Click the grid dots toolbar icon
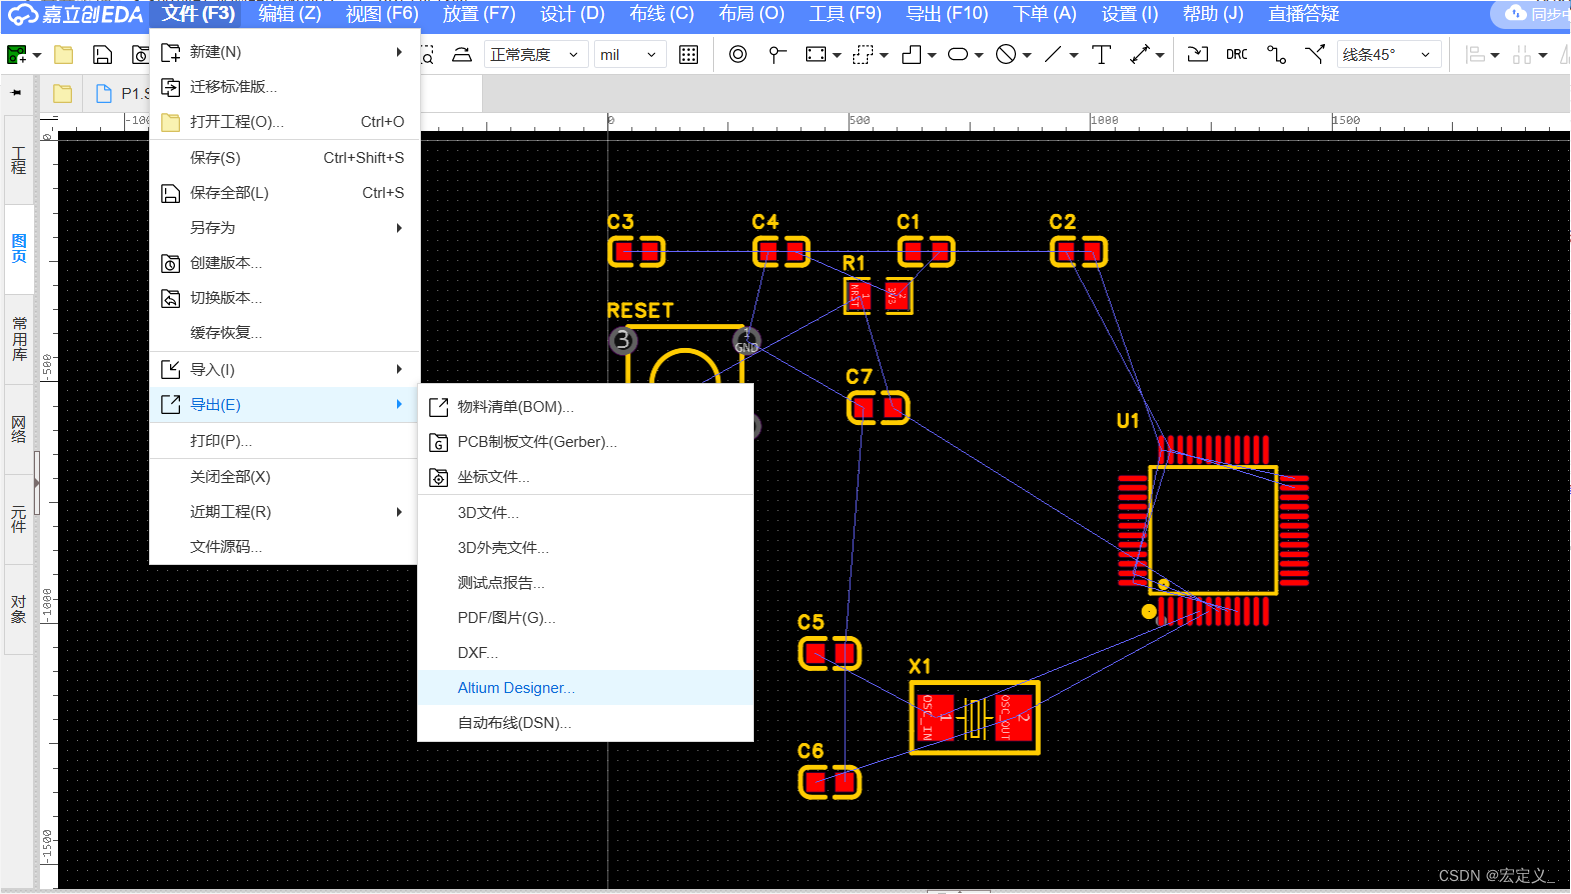Viewport: 1571px width, 894px height. [x=689, y=55]
